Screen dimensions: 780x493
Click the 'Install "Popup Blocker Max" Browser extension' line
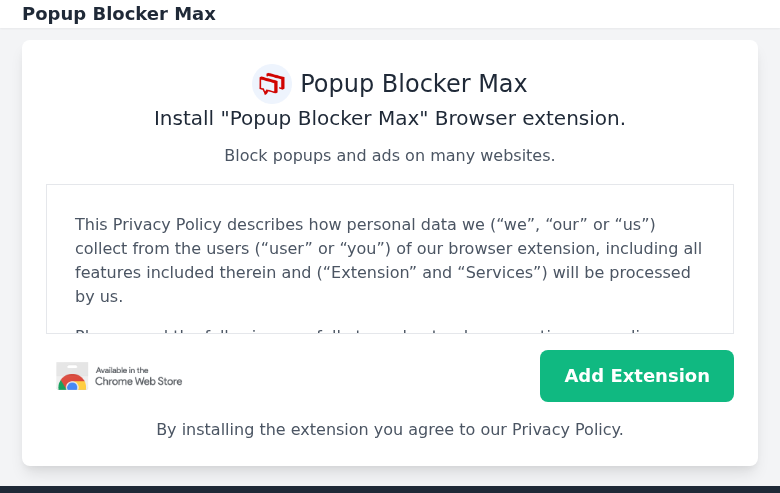(x=390, y=118)
